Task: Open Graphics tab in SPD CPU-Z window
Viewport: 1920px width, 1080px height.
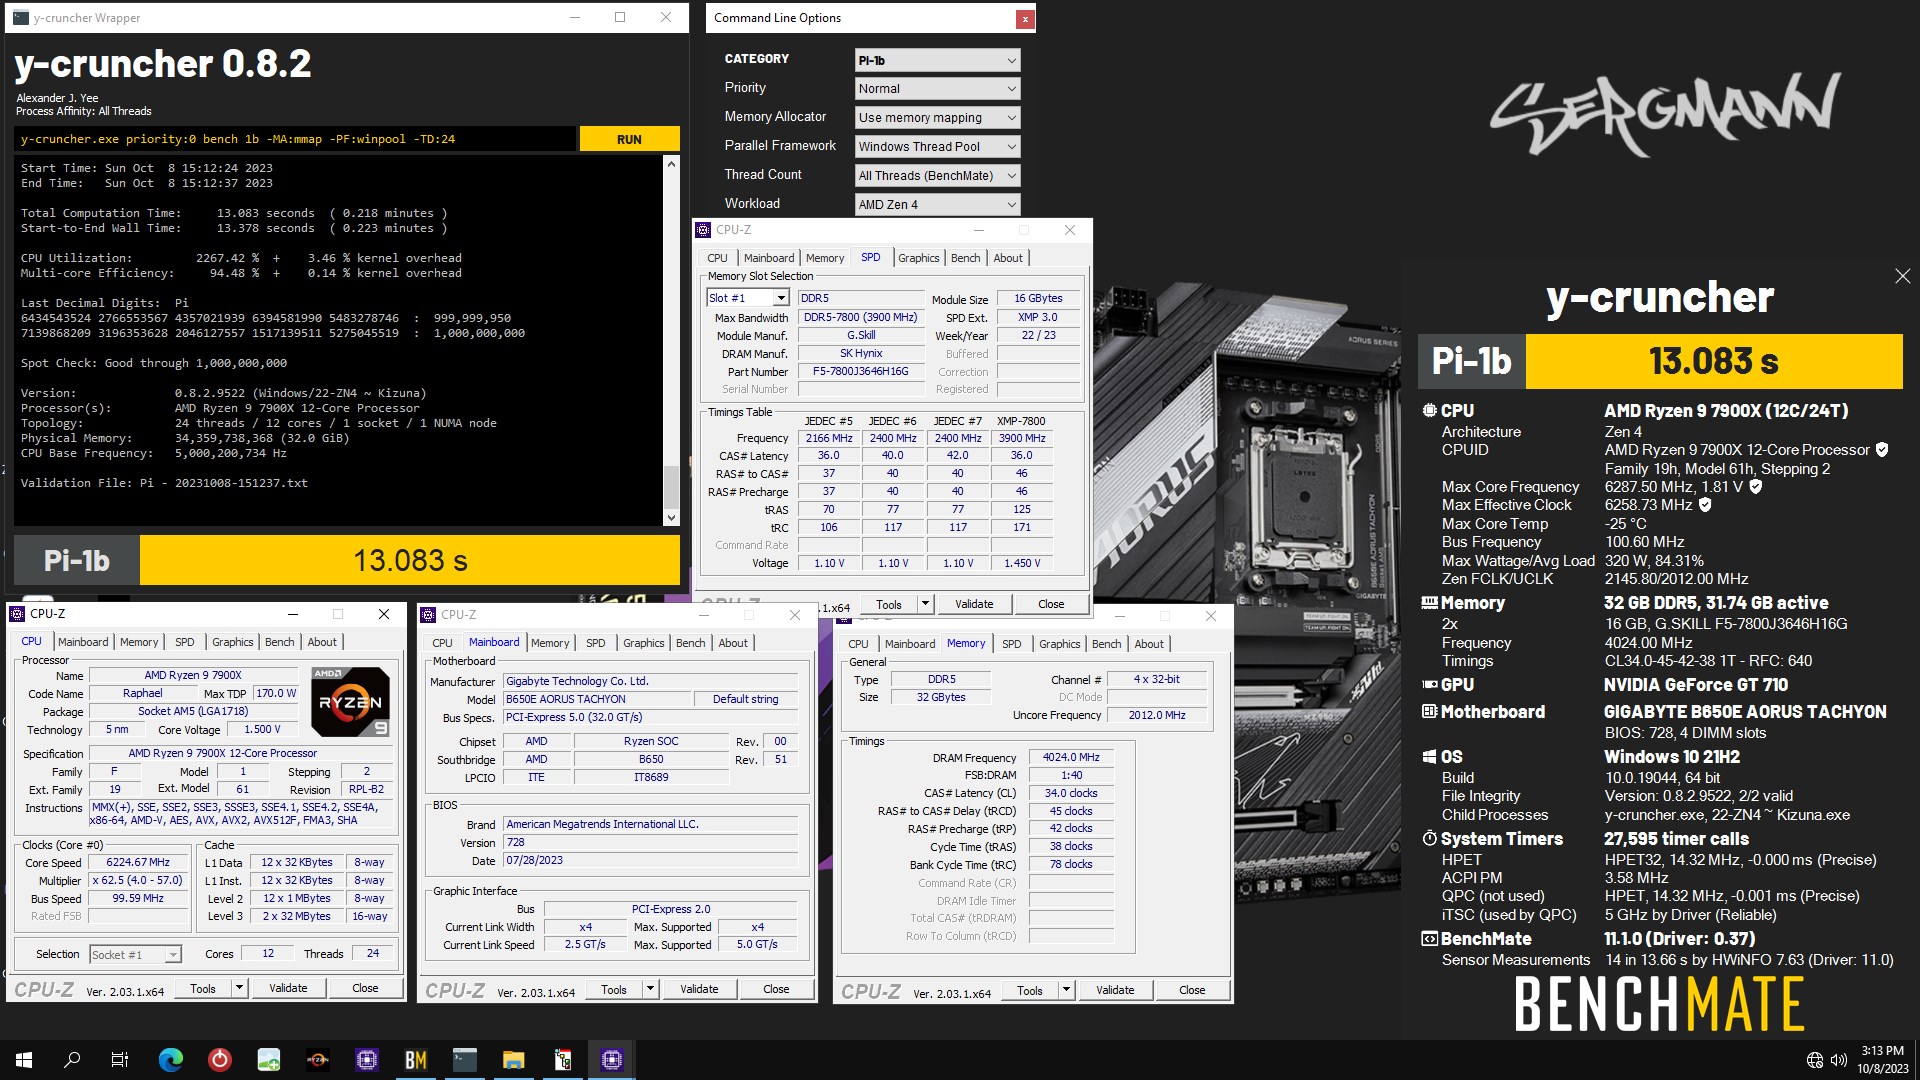Action: (918, 258)
